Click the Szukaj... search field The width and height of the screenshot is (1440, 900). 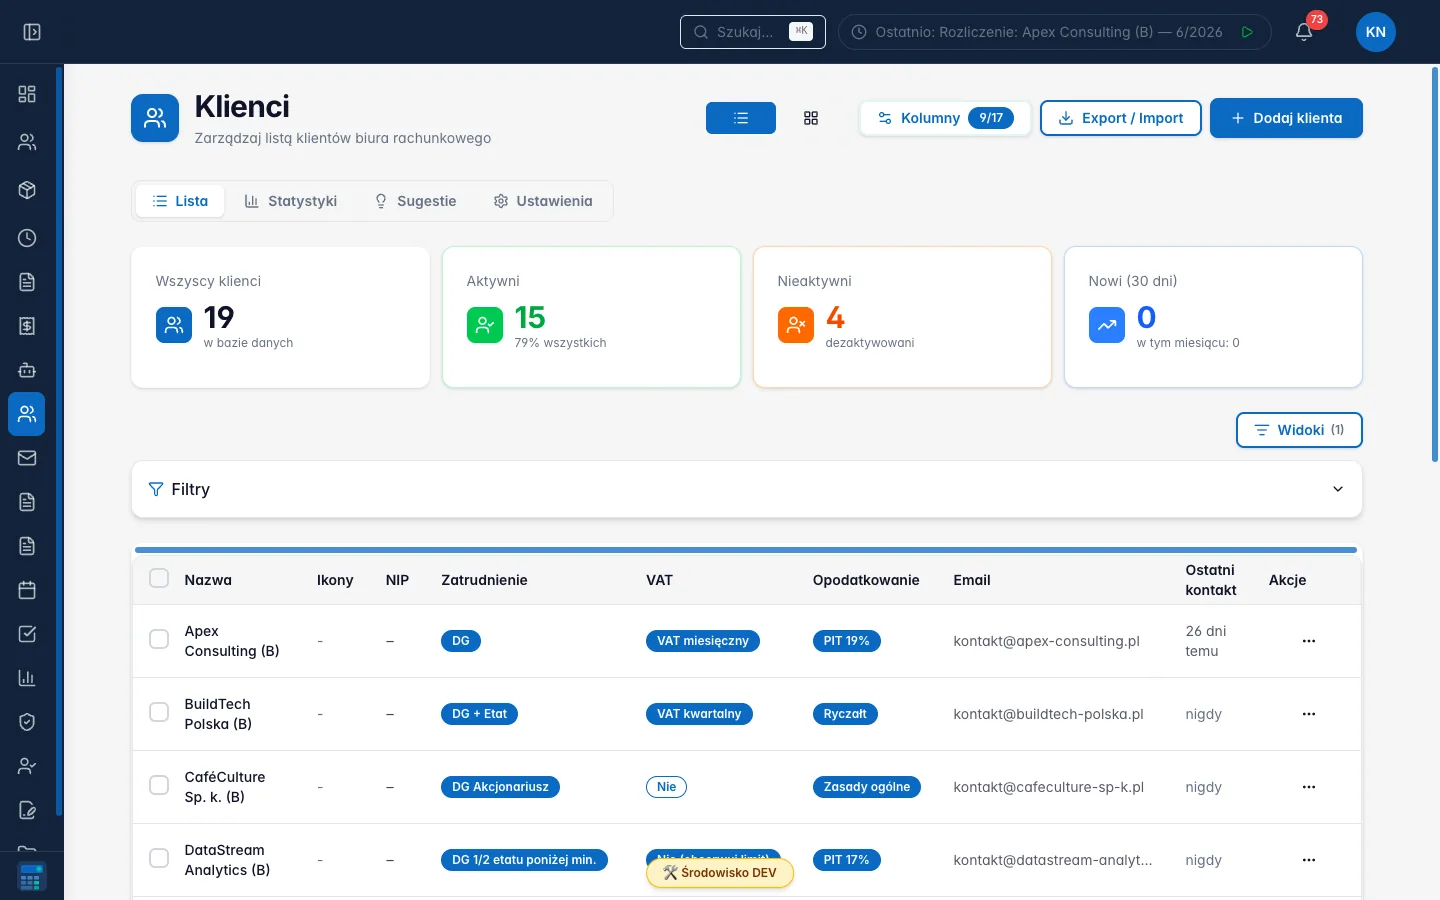(753, 32)
